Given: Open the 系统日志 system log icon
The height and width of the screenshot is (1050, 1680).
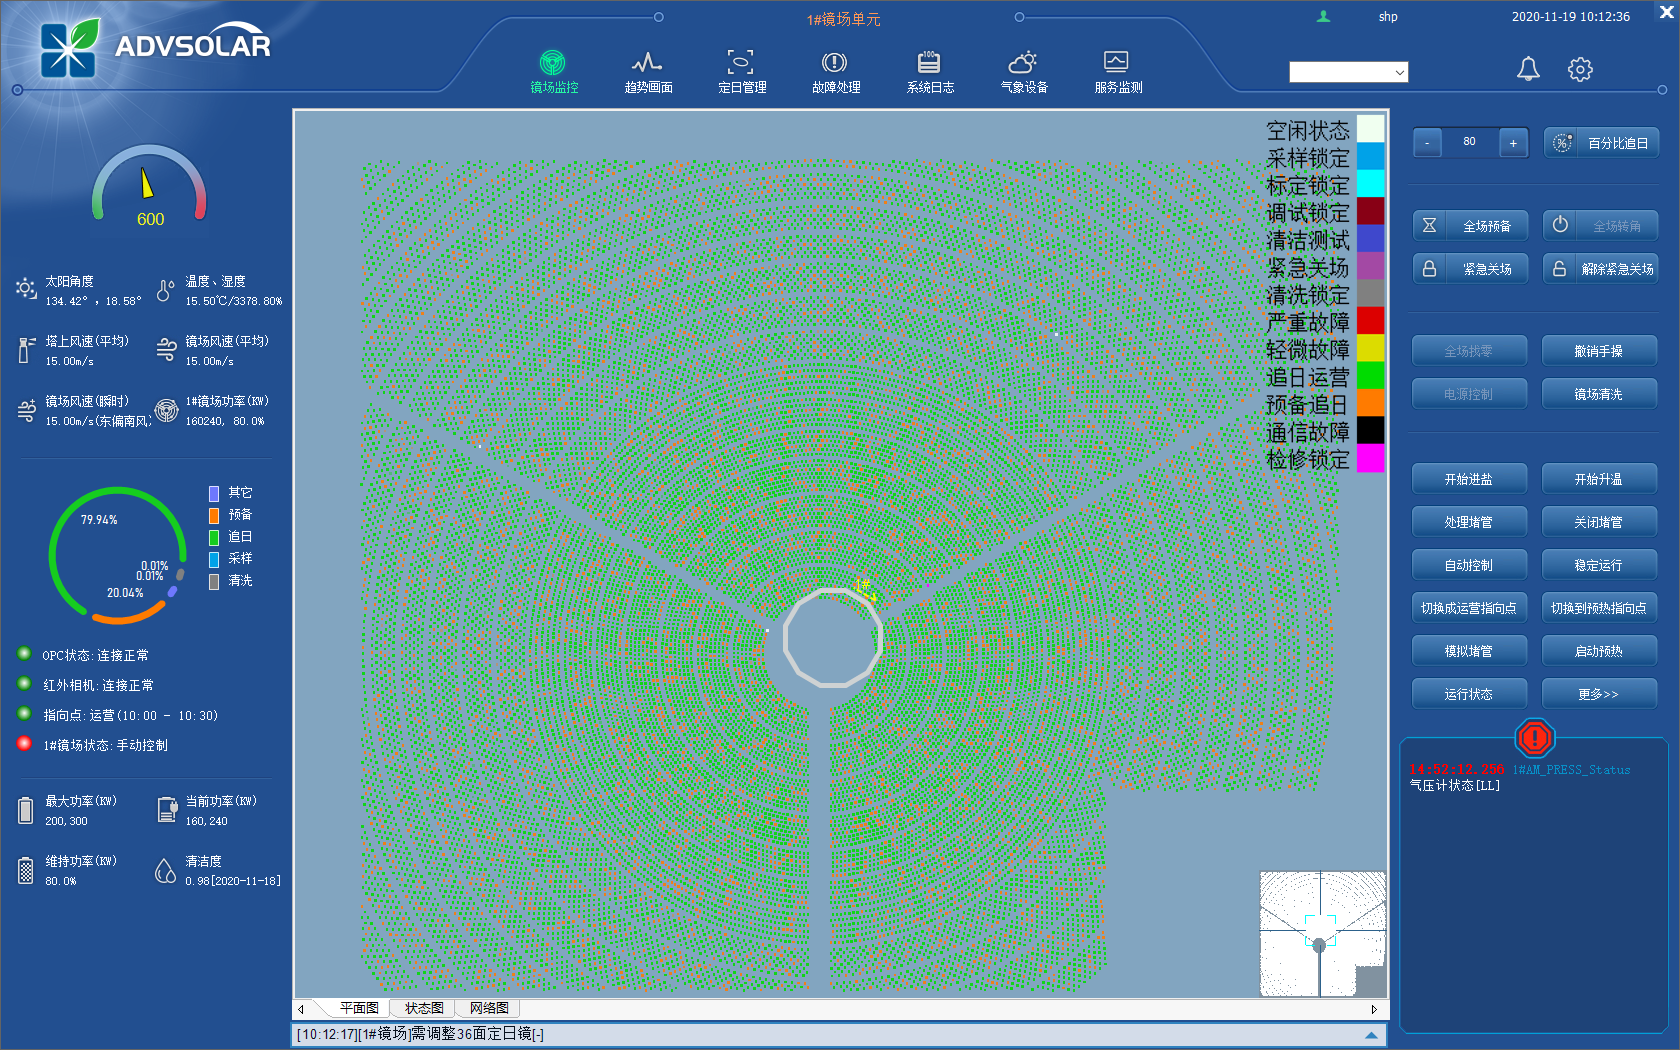Looking at the screenshot, I should 929,63.
